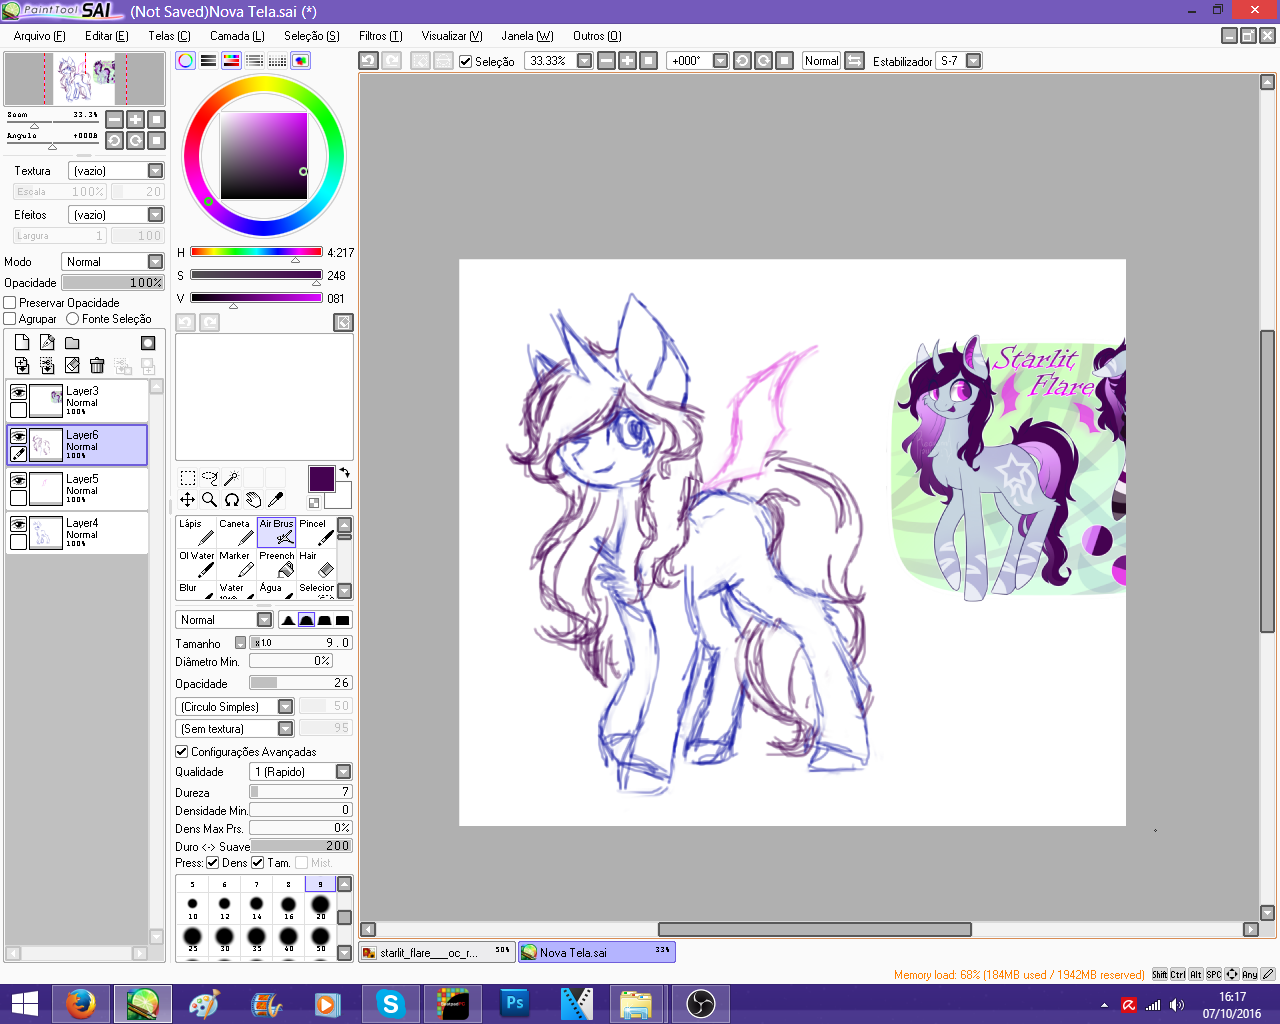The height and width of the screenshot is (1024, 1280).
Task: Open the Editar menu
Action: point(107,36)
